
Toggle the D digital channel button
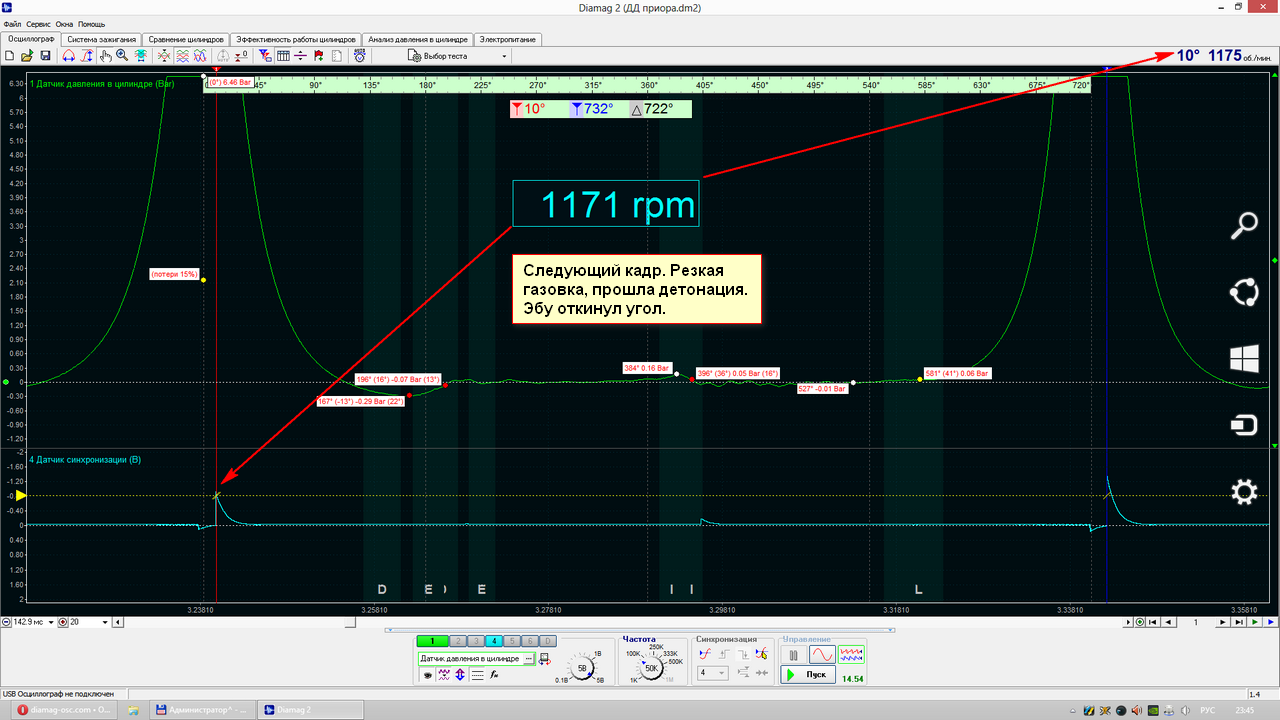click(x=548, y=641)
